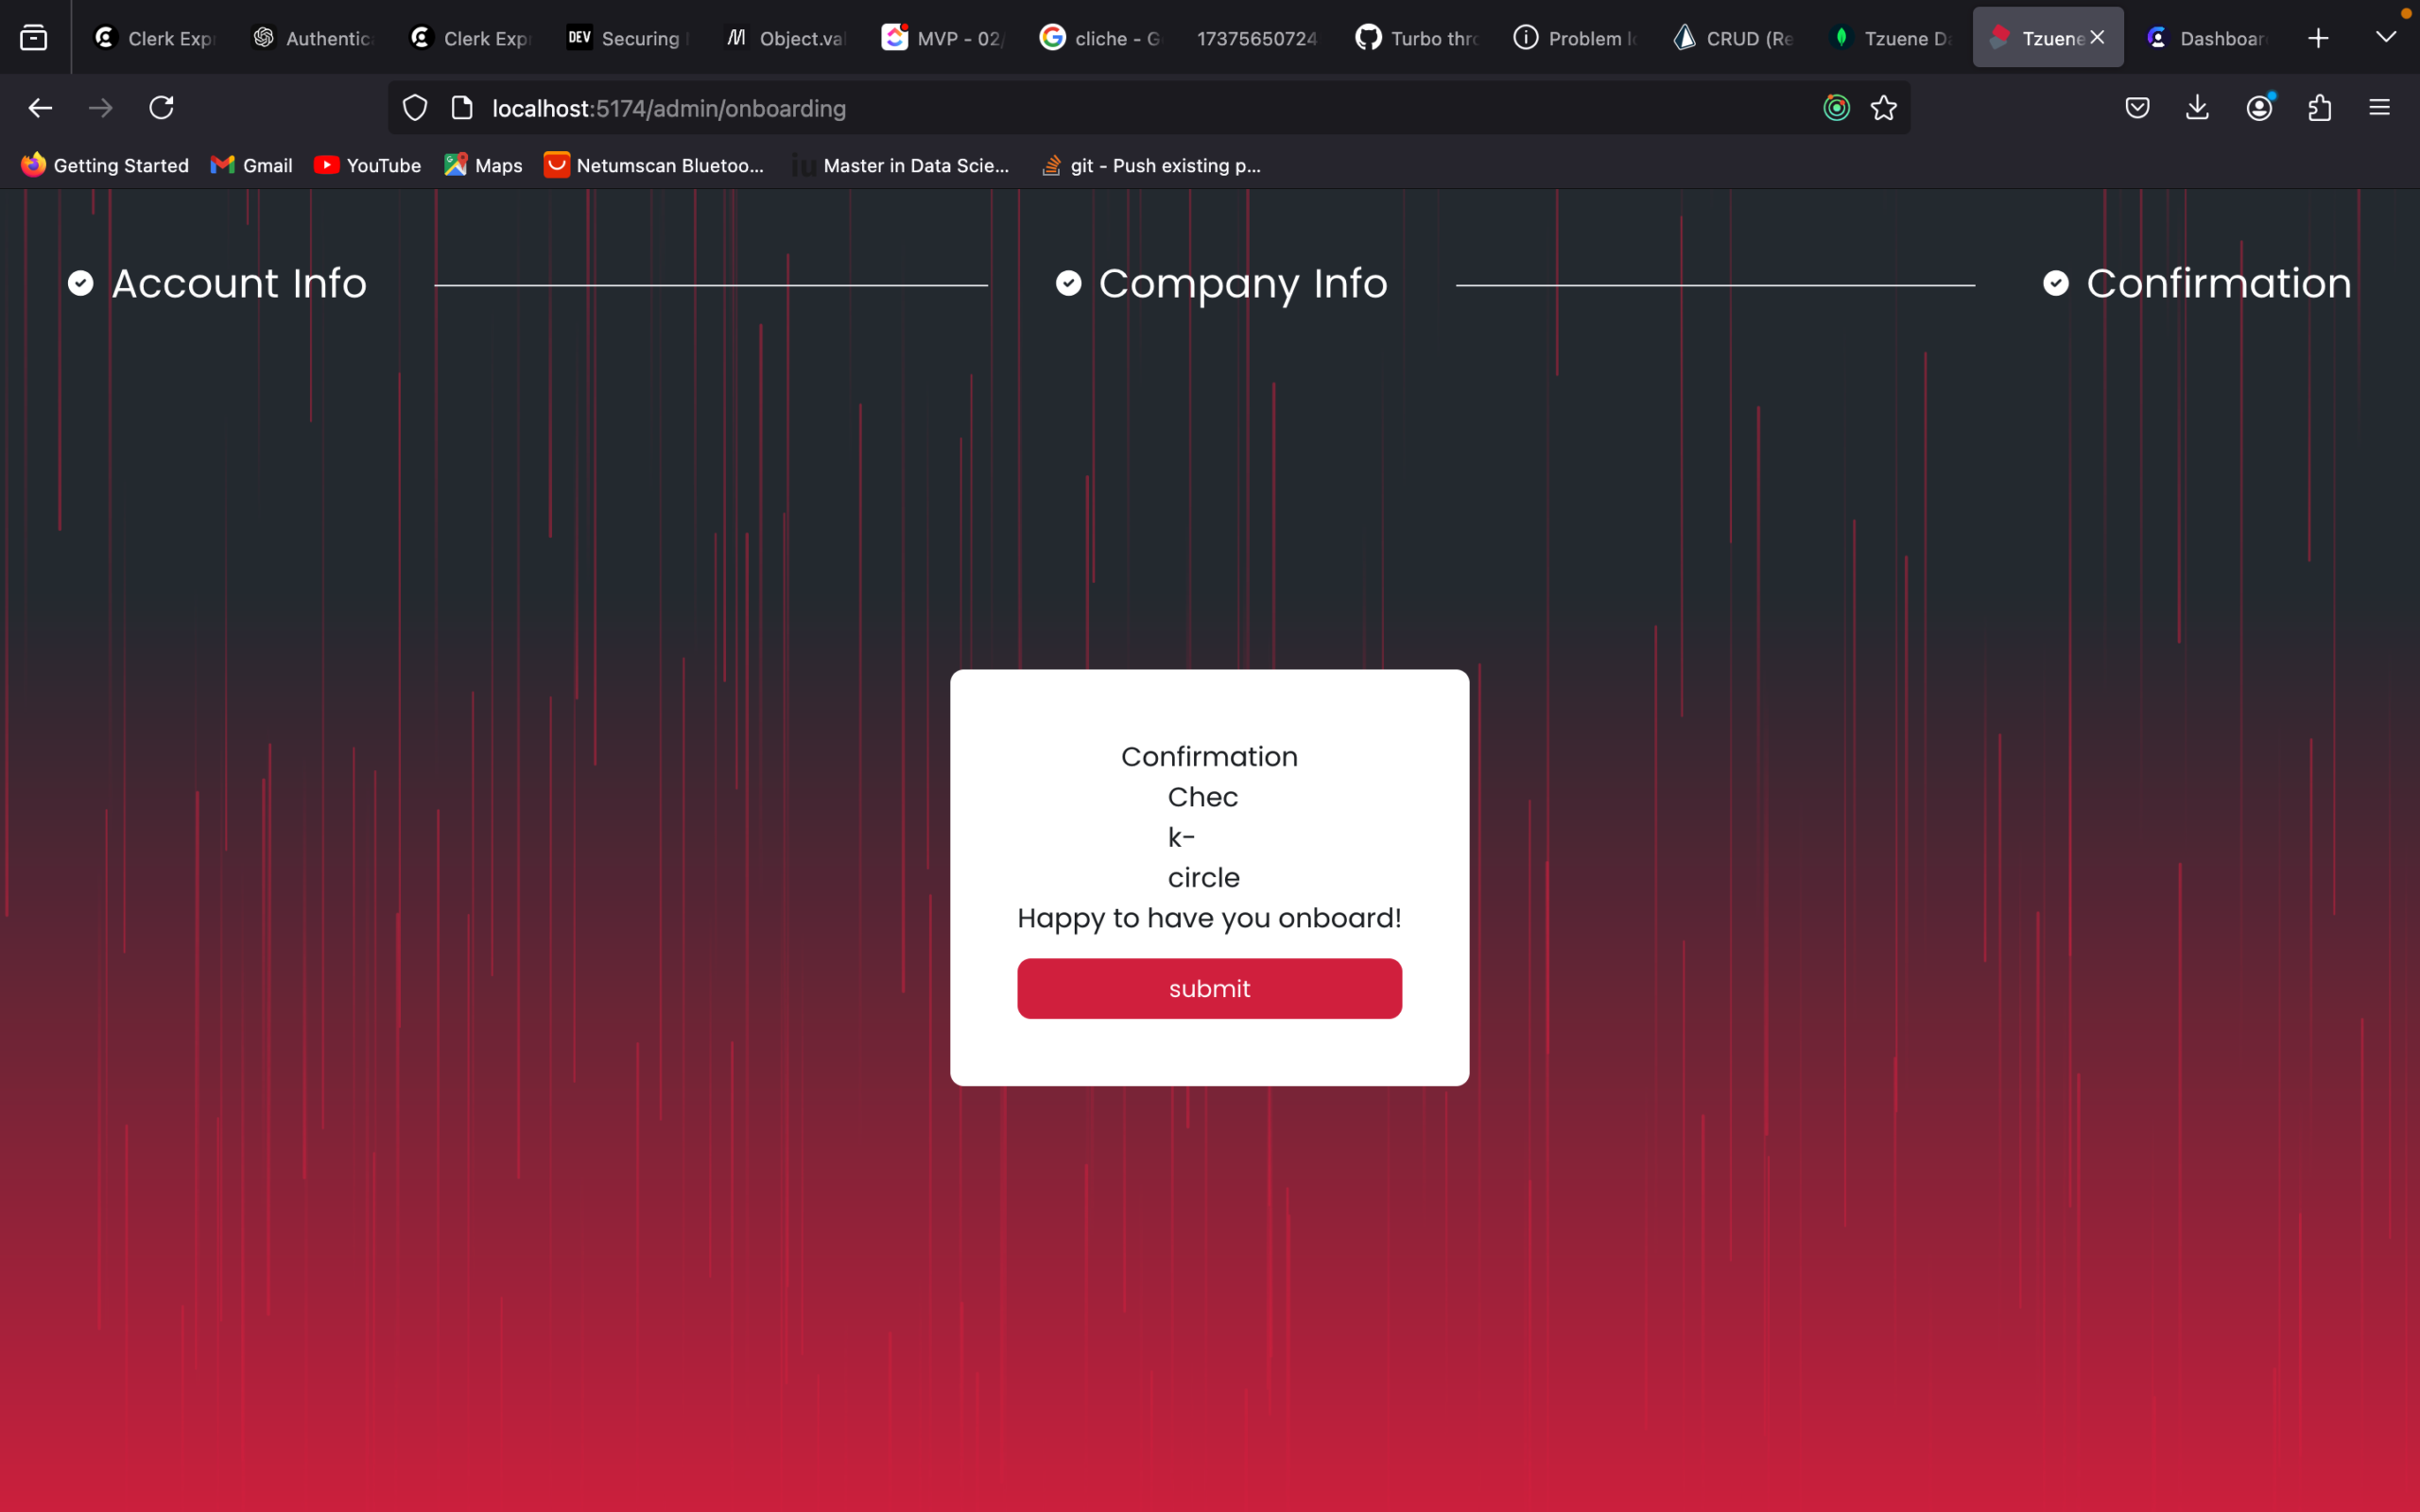This screenshot has height=1512, width=2420.
Task: Expand the list all tabs chevron
Action: (x=2386, y=38)
